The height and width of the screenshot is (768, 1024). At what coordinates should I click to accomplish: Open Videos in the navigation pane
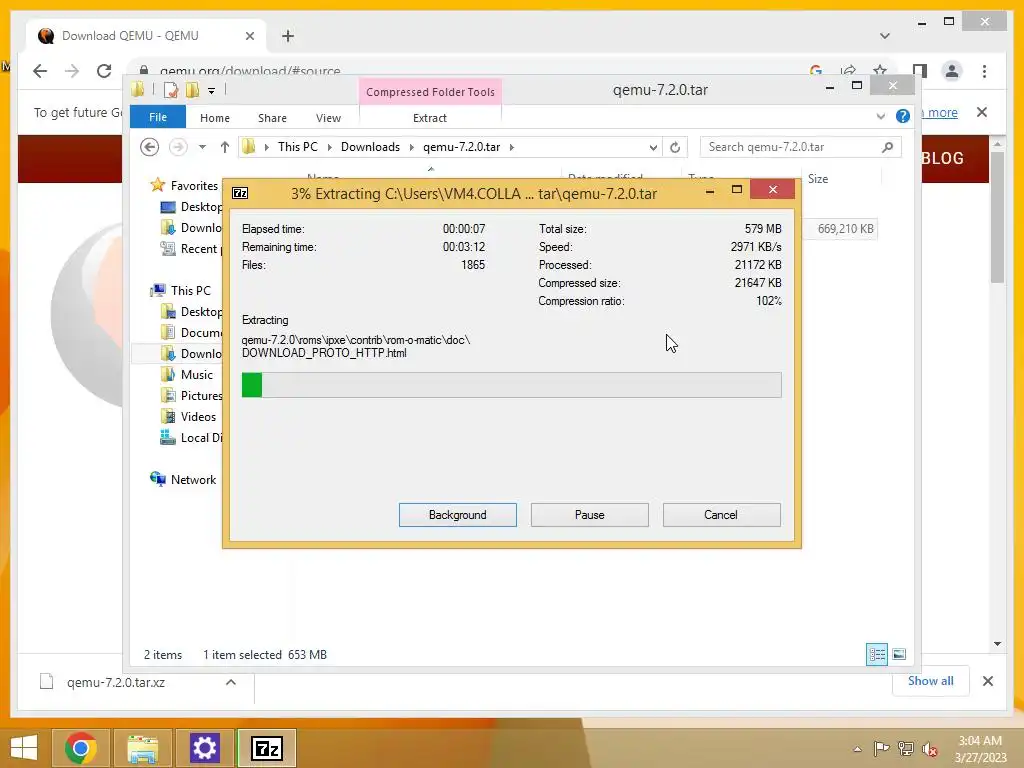(x=198, y=417)
